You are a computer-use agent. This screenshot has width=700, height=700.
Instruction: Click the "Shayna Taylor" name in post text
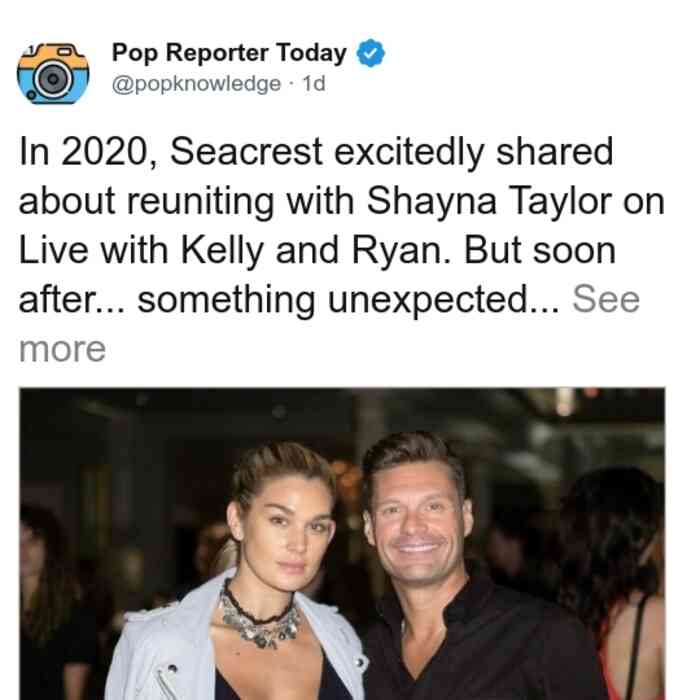[489, 201]
